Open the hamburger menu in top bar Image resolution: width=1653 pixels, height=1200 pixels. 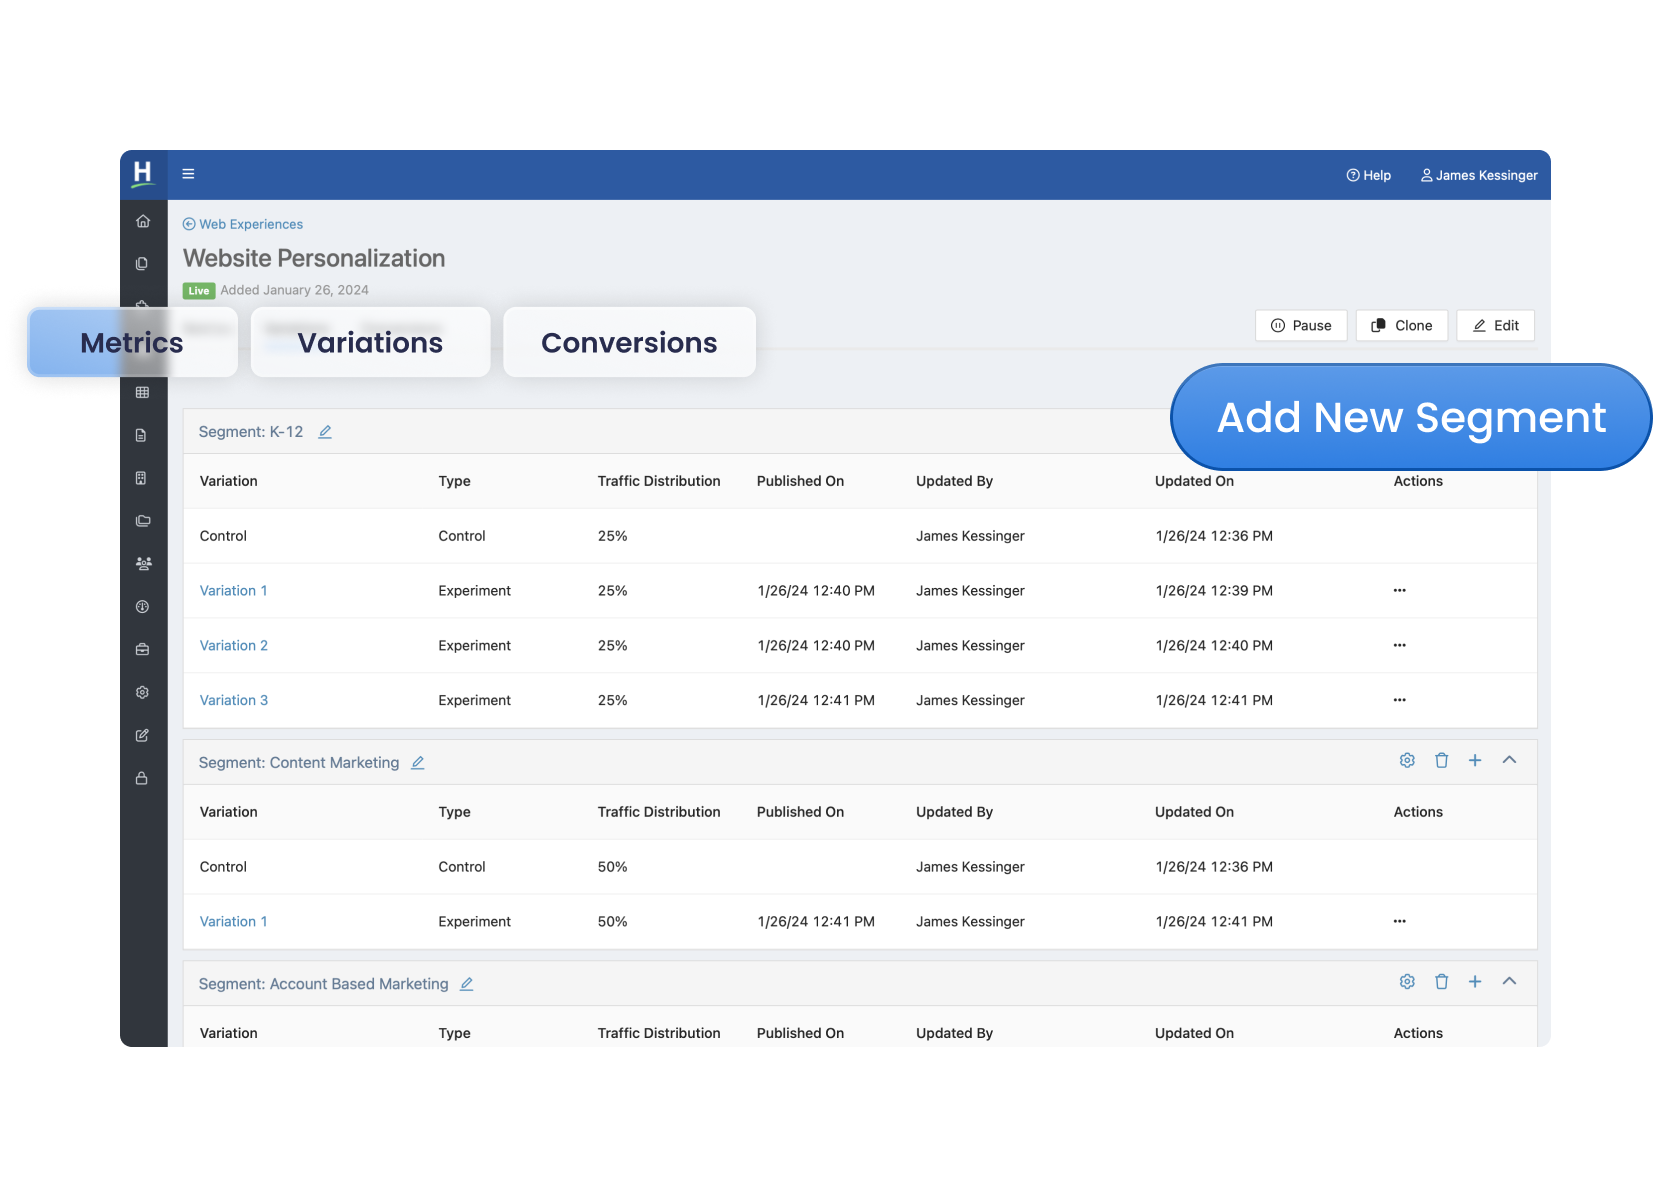click(188, 174)
